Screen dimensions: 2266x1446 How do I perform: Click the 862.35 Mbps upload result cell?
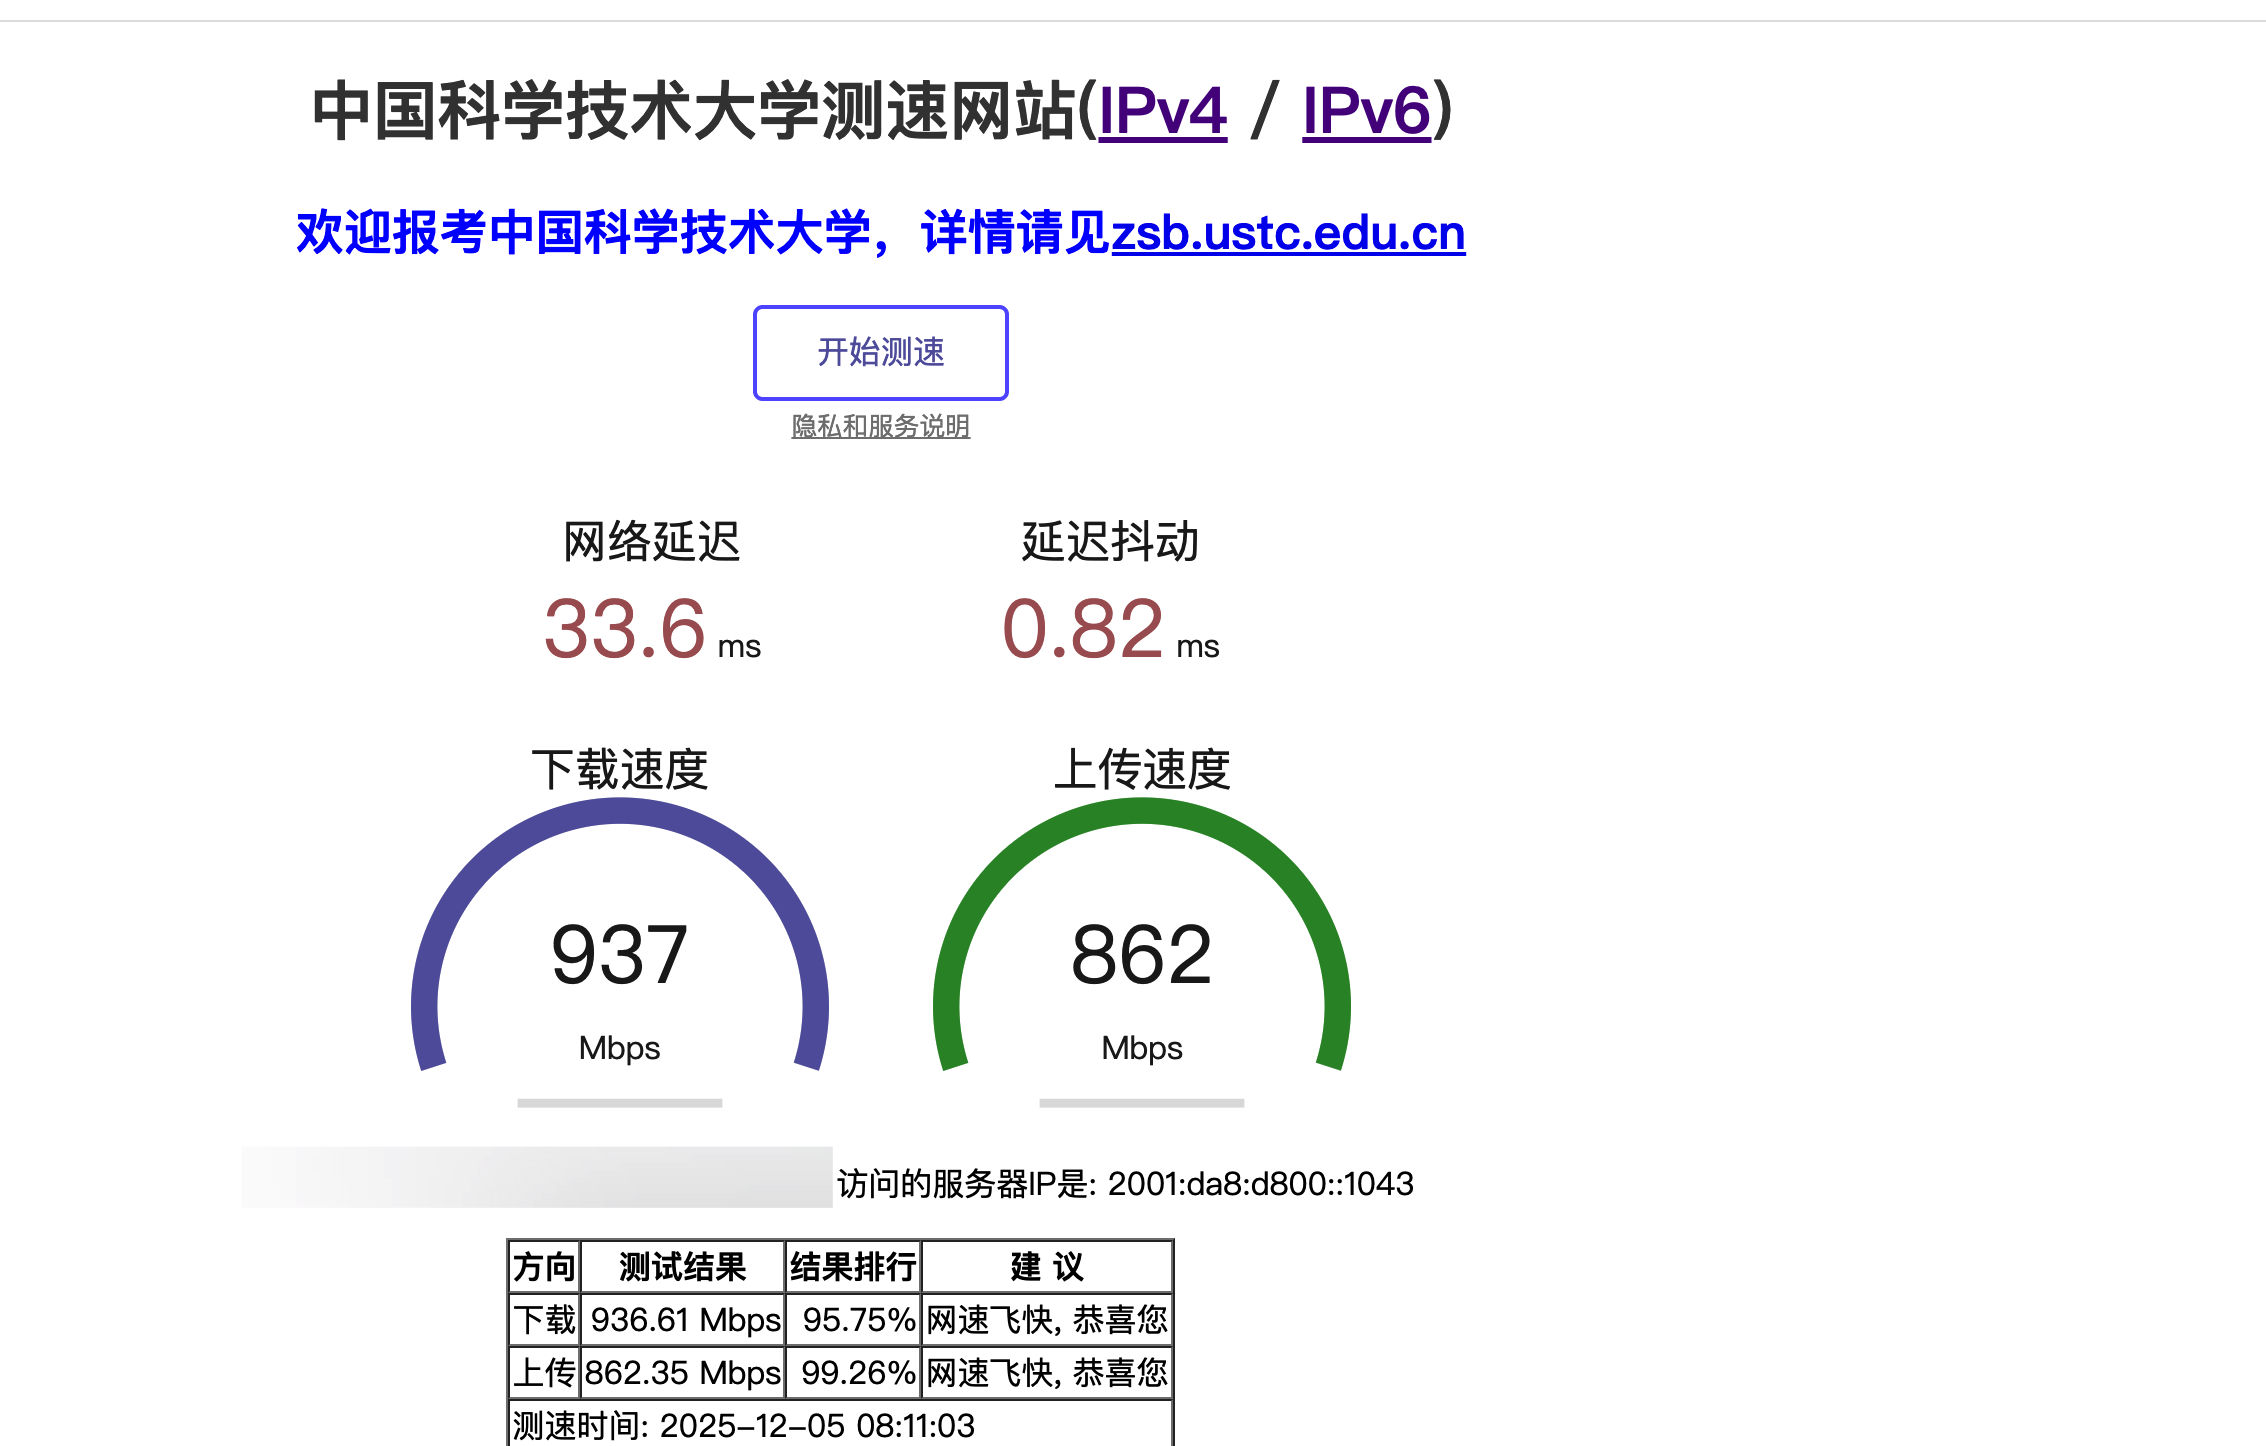pyautogui.click(x=682, y=1373)
